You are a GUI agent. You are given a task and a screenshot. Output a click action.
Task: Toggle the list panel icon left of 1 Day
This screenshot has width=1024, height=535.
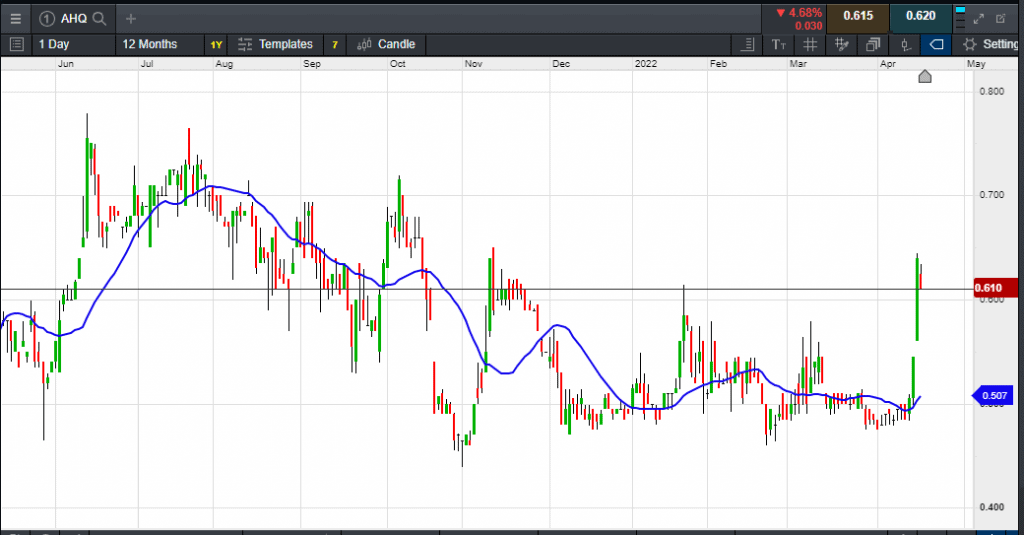[x=15, y=44]
